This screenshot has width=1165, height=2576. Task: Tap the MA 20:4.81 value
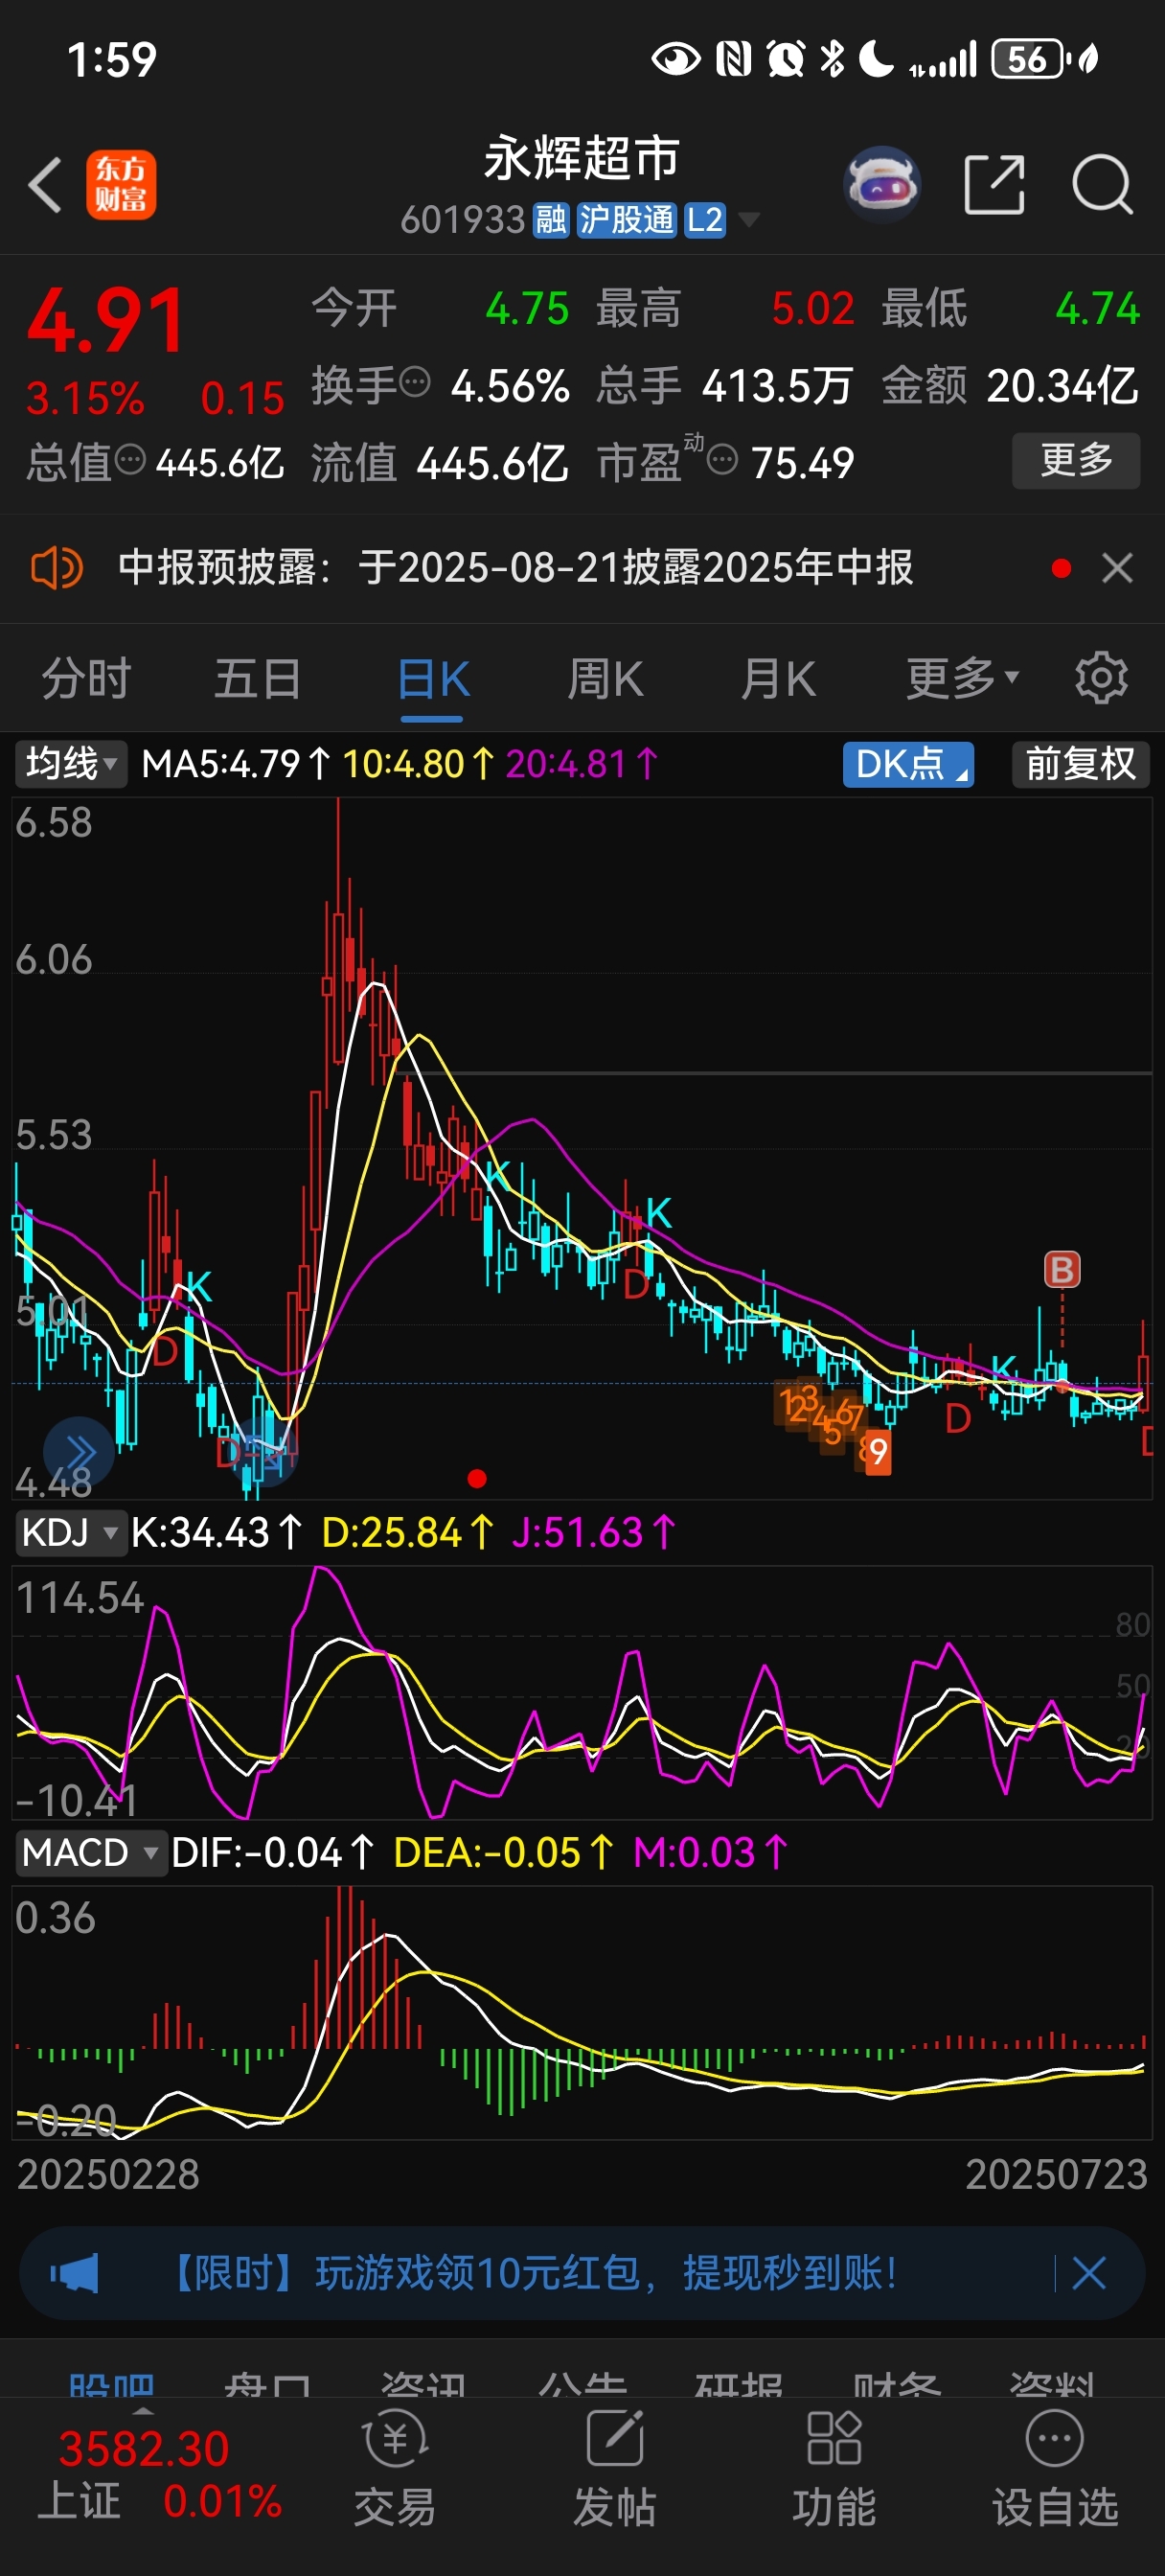click(582, 764)
